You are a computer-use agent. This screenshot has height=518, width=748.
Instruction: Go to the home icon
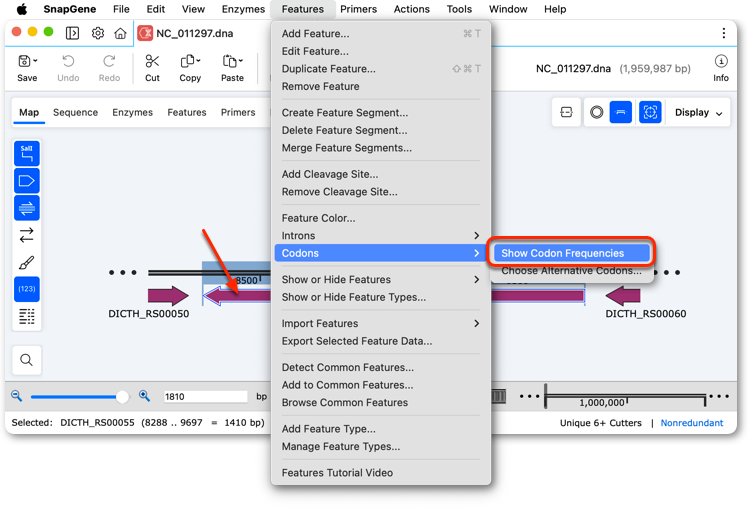[120, 33]
